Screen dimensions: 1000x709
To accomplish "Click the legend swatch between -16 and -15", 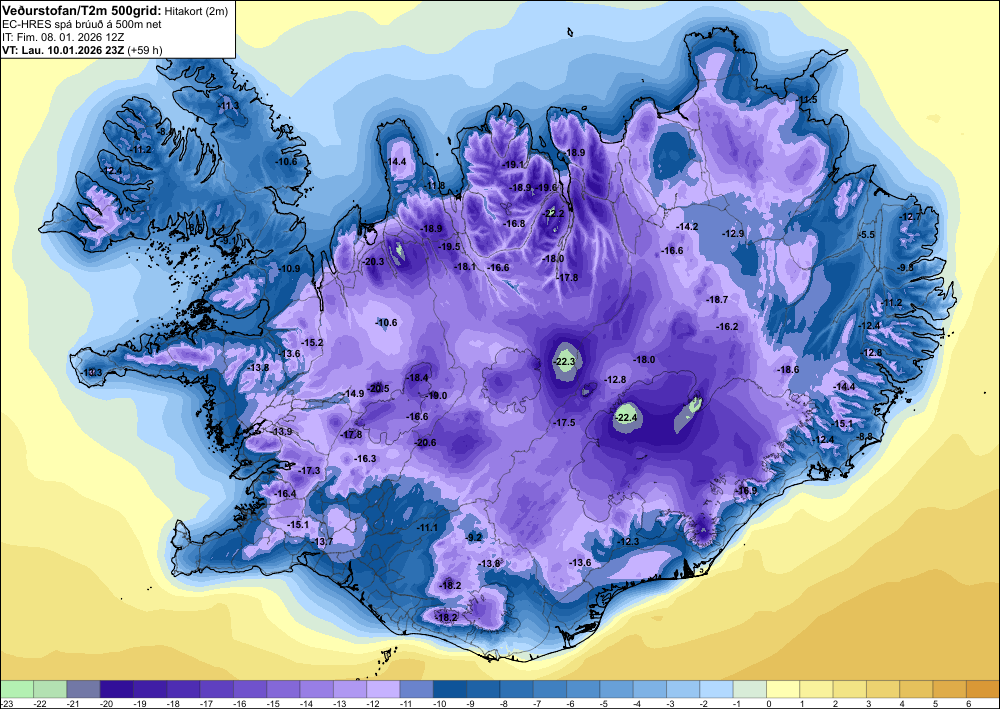I will click(250, 689).
